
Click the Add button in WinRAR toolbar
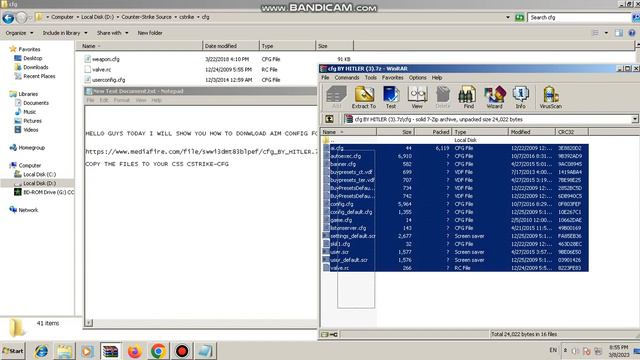tap(336, 97)
